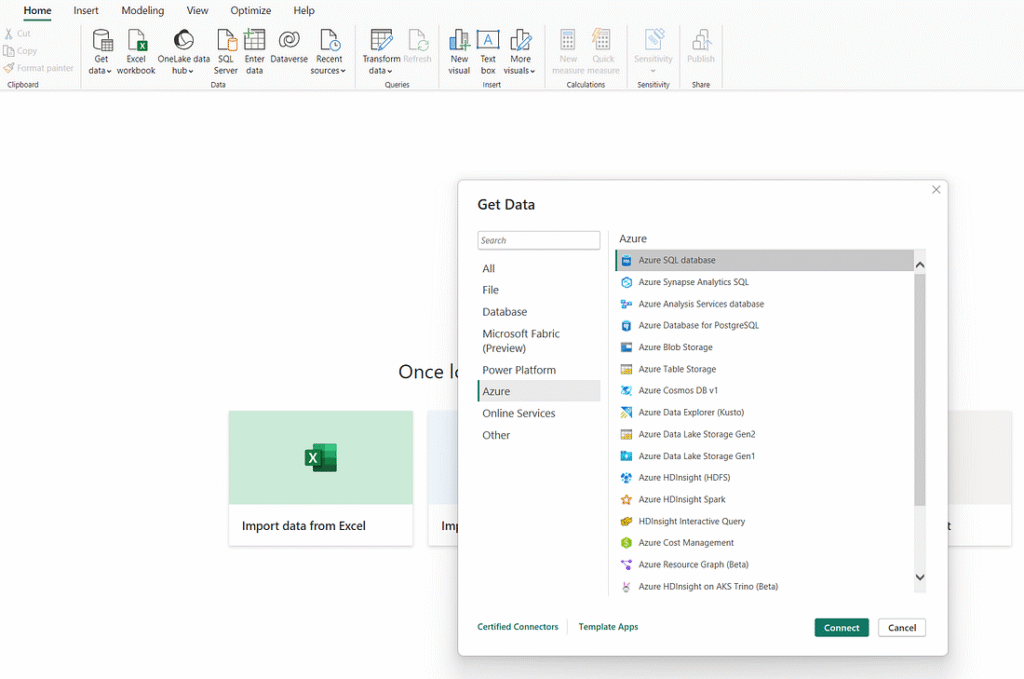Click the Azure Cosmos DB v1 icon

tap(626, 390)
